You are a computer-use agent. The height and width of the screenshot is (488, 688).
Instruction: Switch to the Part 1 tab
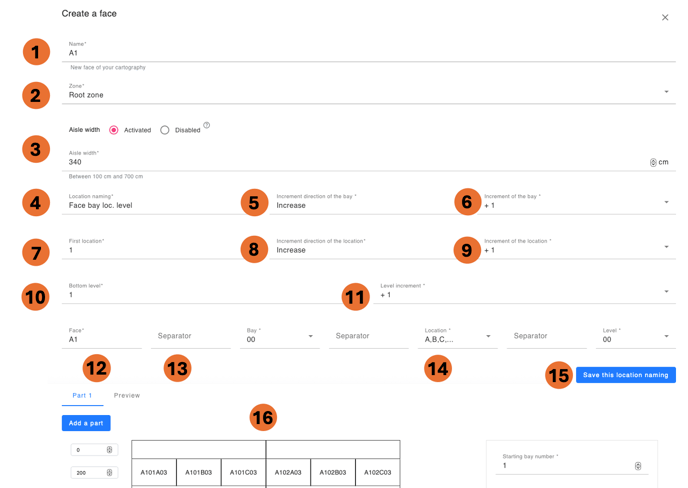point(82,396)
